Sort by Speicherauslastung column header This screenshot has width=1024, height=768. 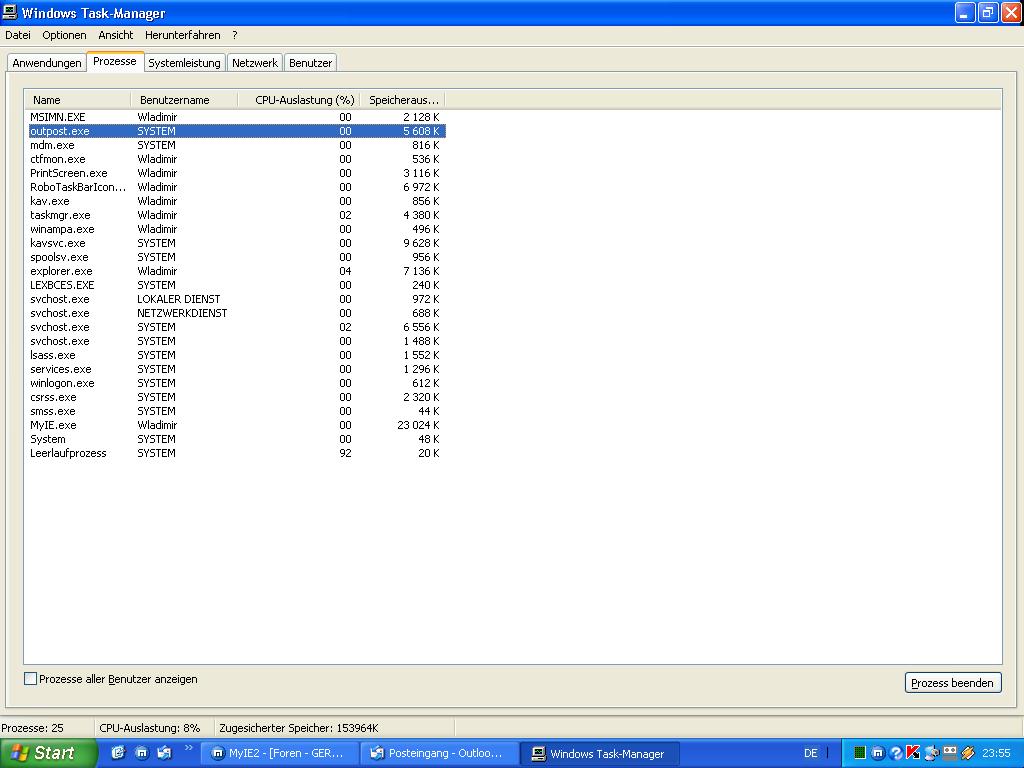pos(402,100)
